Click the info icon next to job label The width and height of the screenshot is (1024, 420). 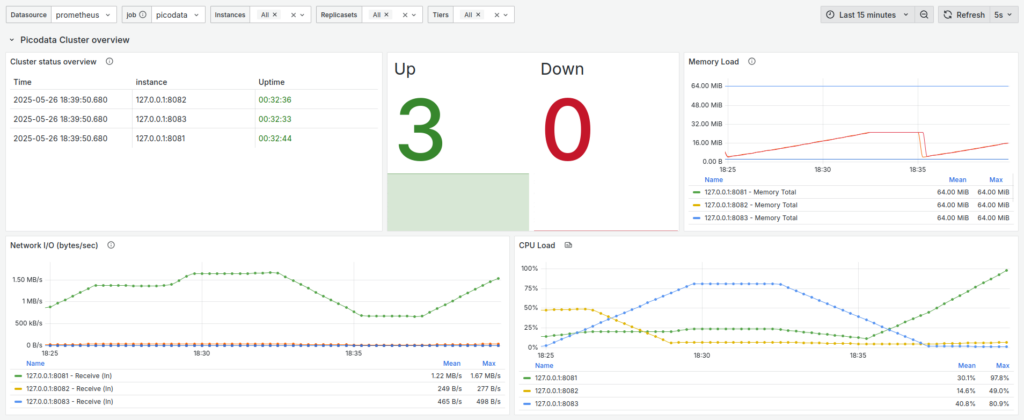pyautogui.click(x=142, y=15)
